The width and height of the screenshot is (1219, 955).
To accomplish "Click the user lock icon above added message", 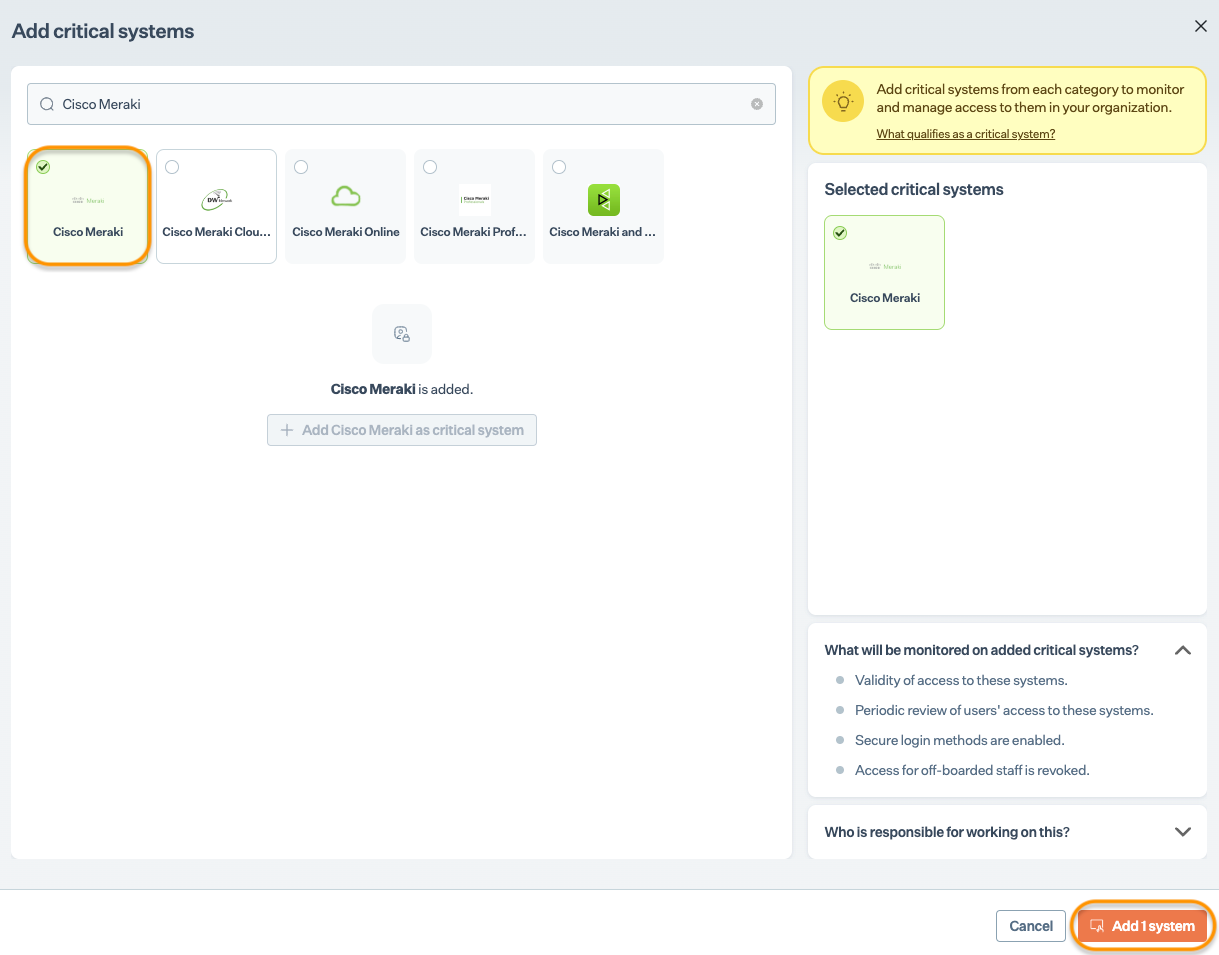I will 402,334.
